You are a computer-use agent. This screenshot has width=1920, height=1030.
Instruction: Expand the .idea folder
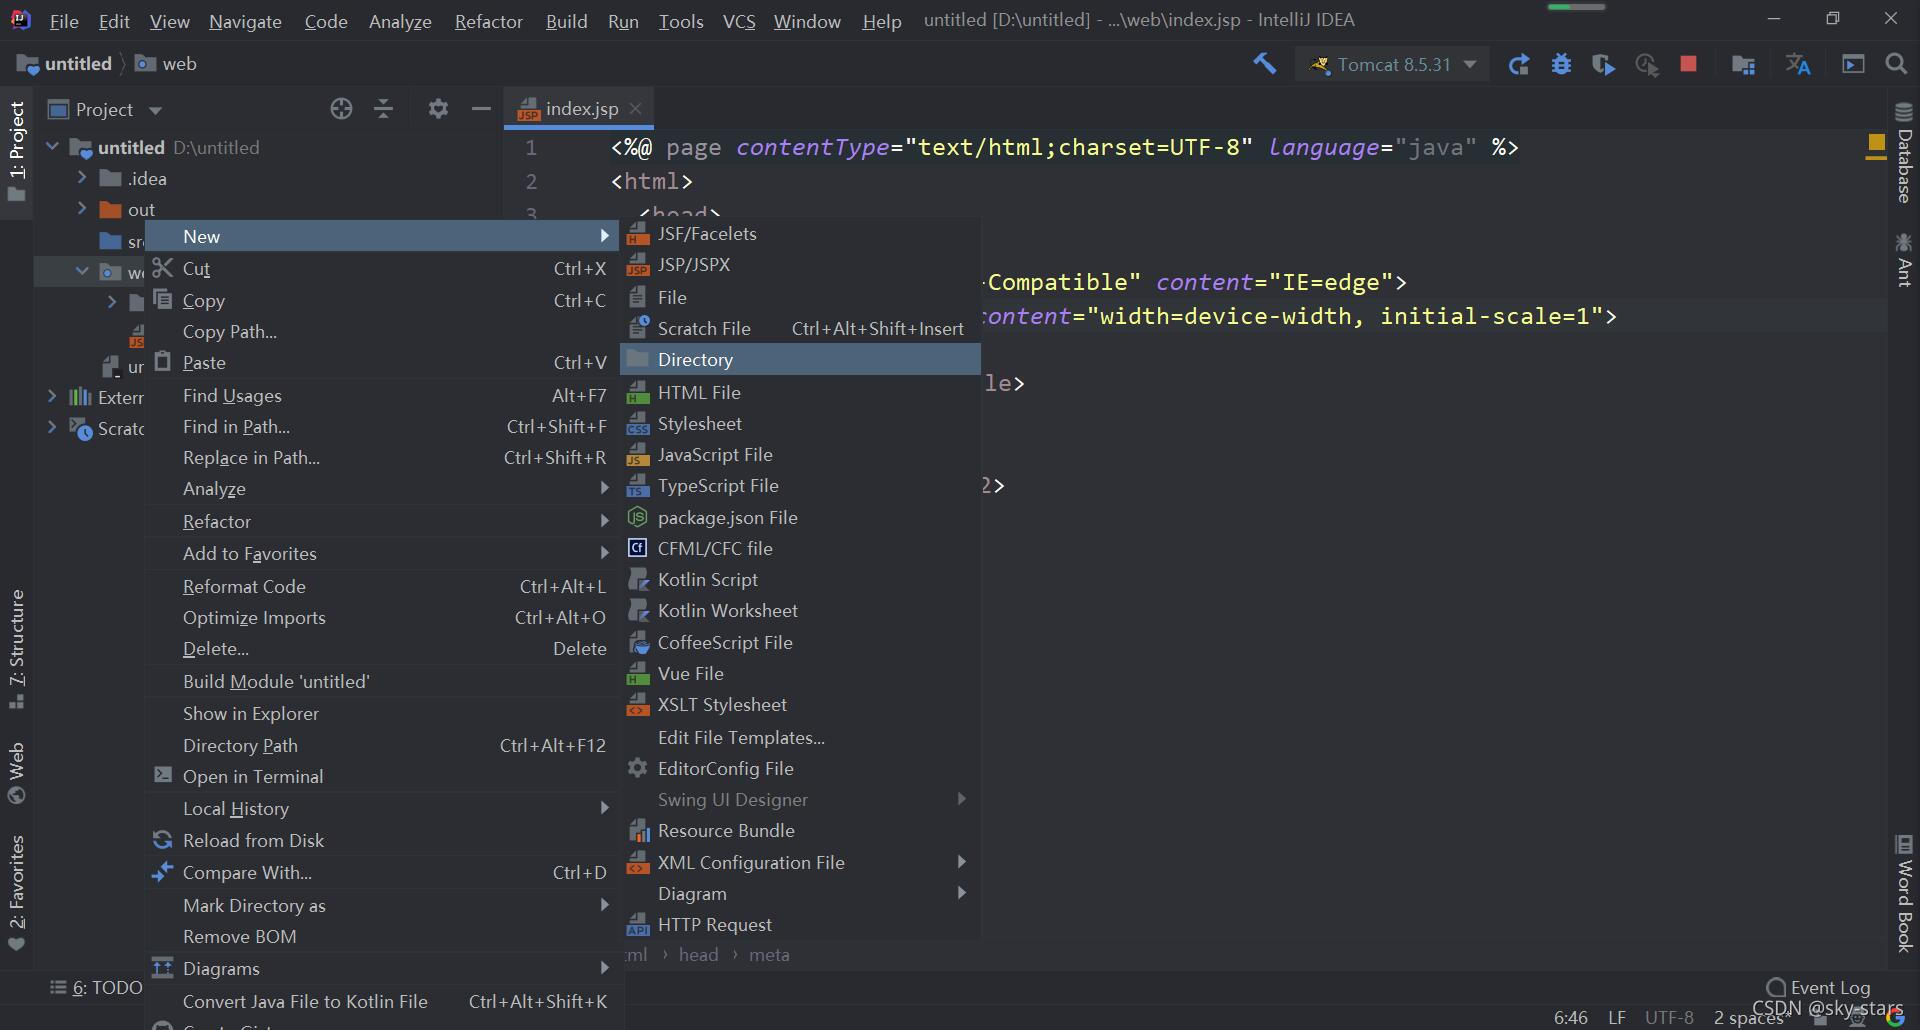coord(82,178)
